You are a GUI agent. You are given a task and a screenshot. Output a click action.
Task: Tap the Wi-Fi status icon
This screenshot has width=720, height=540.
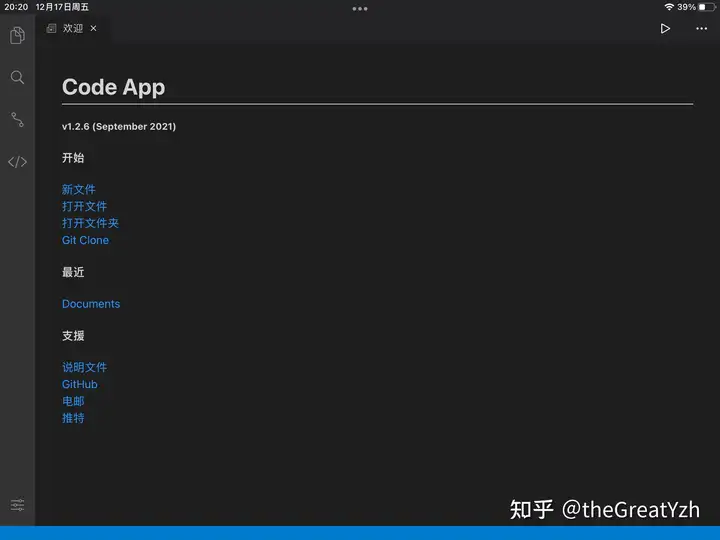click(x=669, y=7)
